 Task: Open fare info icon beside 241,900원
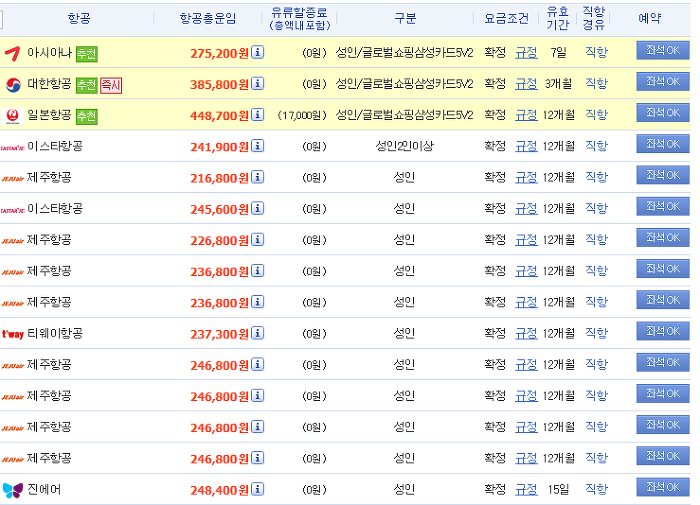click(258, 146)
